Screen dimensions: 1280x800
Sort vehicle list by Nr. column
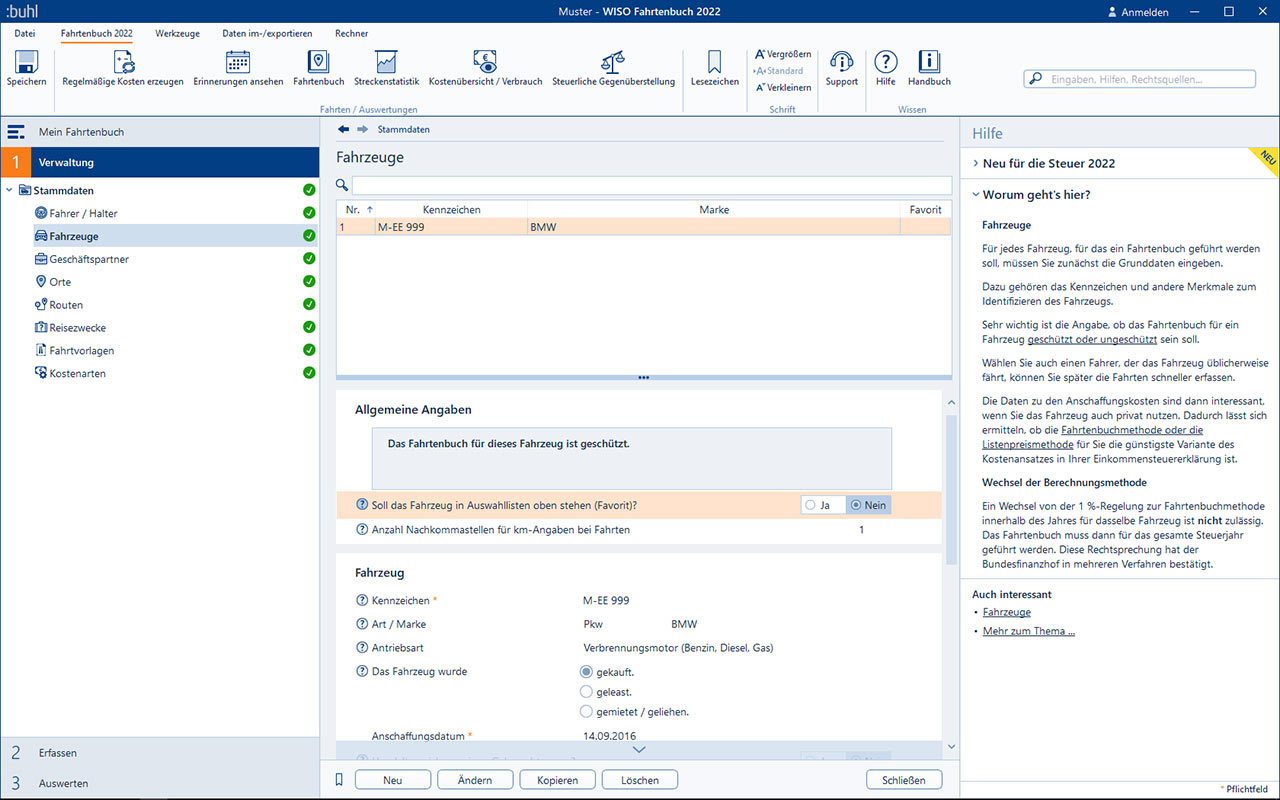point(356,210)
